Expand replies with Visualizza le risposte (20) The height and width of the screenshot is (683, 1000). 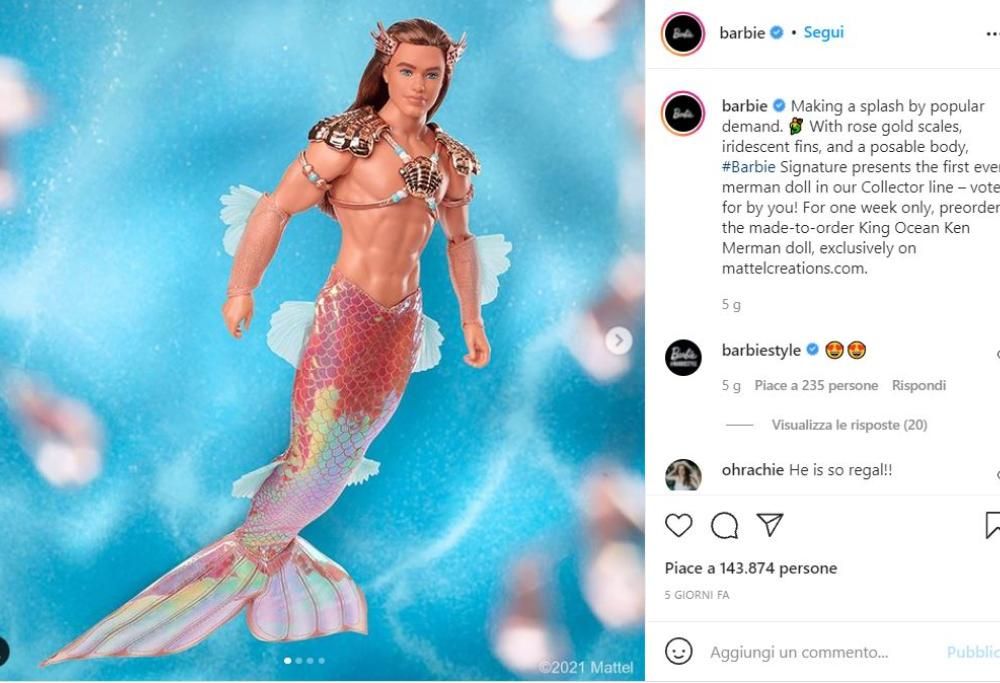849,425
